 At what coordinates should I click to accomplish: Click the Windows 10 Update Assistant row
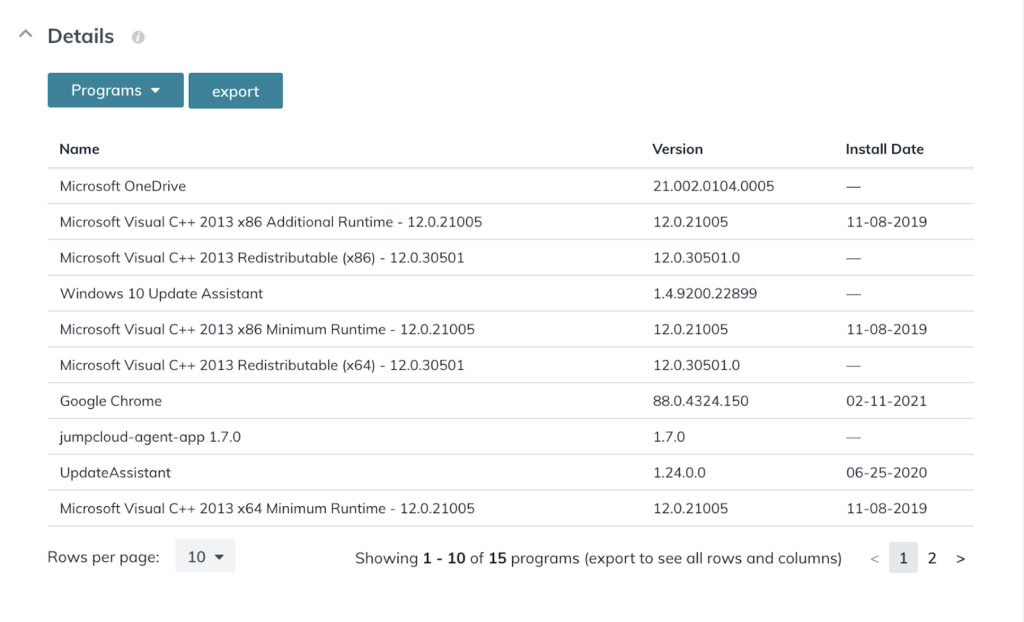click(x=161, y=294)
